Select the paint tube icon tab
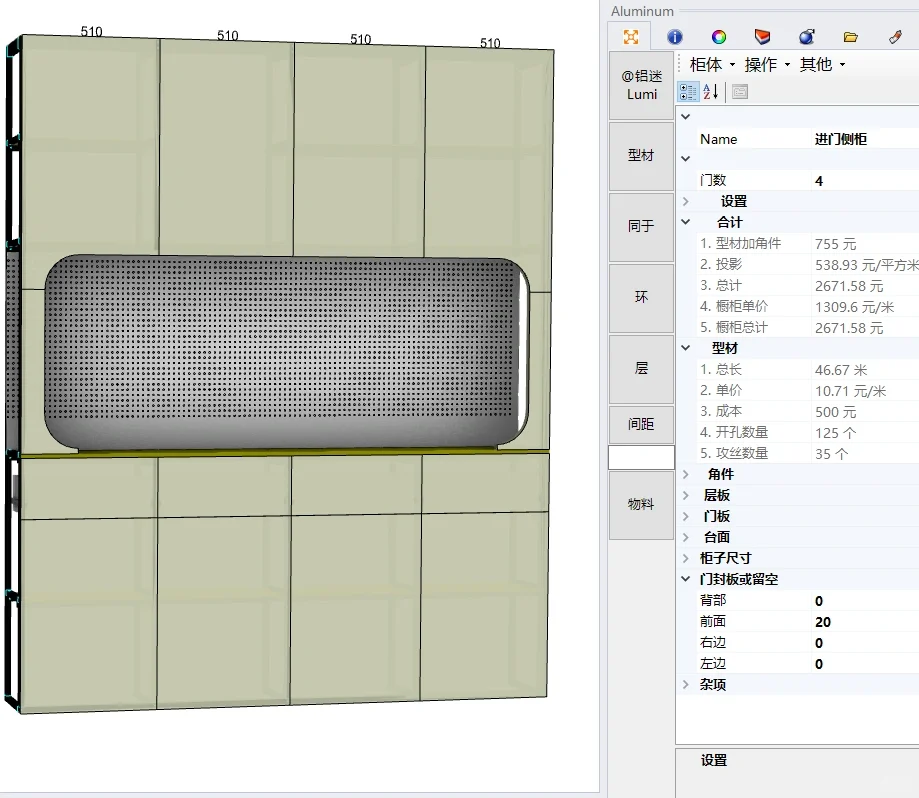The height and width of the screenshot is (798, 919). (895, 37)
